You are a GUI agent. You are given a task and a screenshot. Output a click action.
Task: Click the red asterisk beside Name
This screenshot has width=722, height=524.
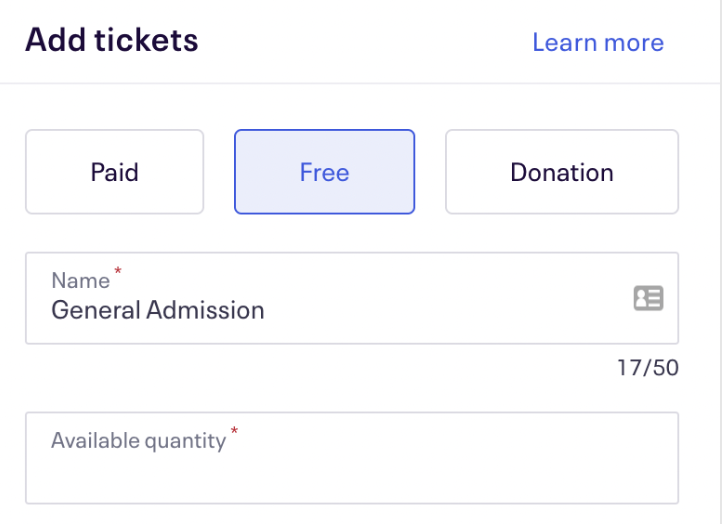[x=118, y=271]
